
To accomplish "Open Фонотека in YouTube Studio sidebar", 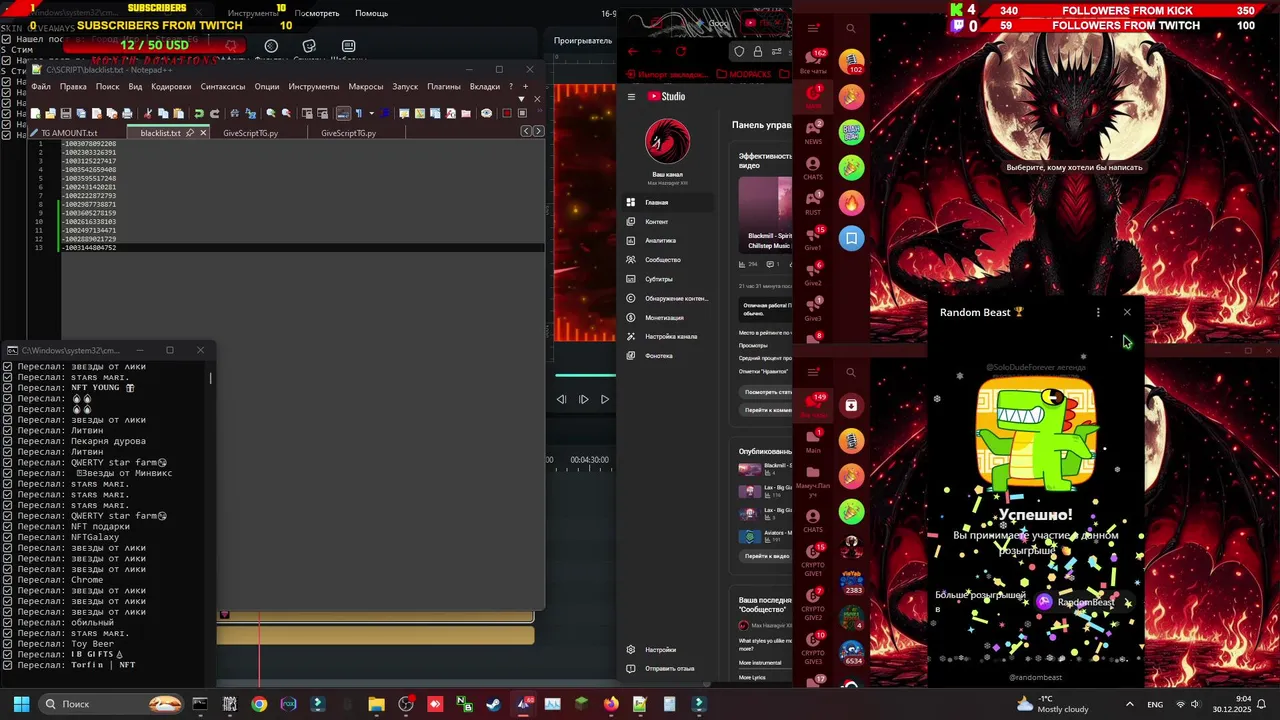I will pyautogui.click(x=667, y=356).
